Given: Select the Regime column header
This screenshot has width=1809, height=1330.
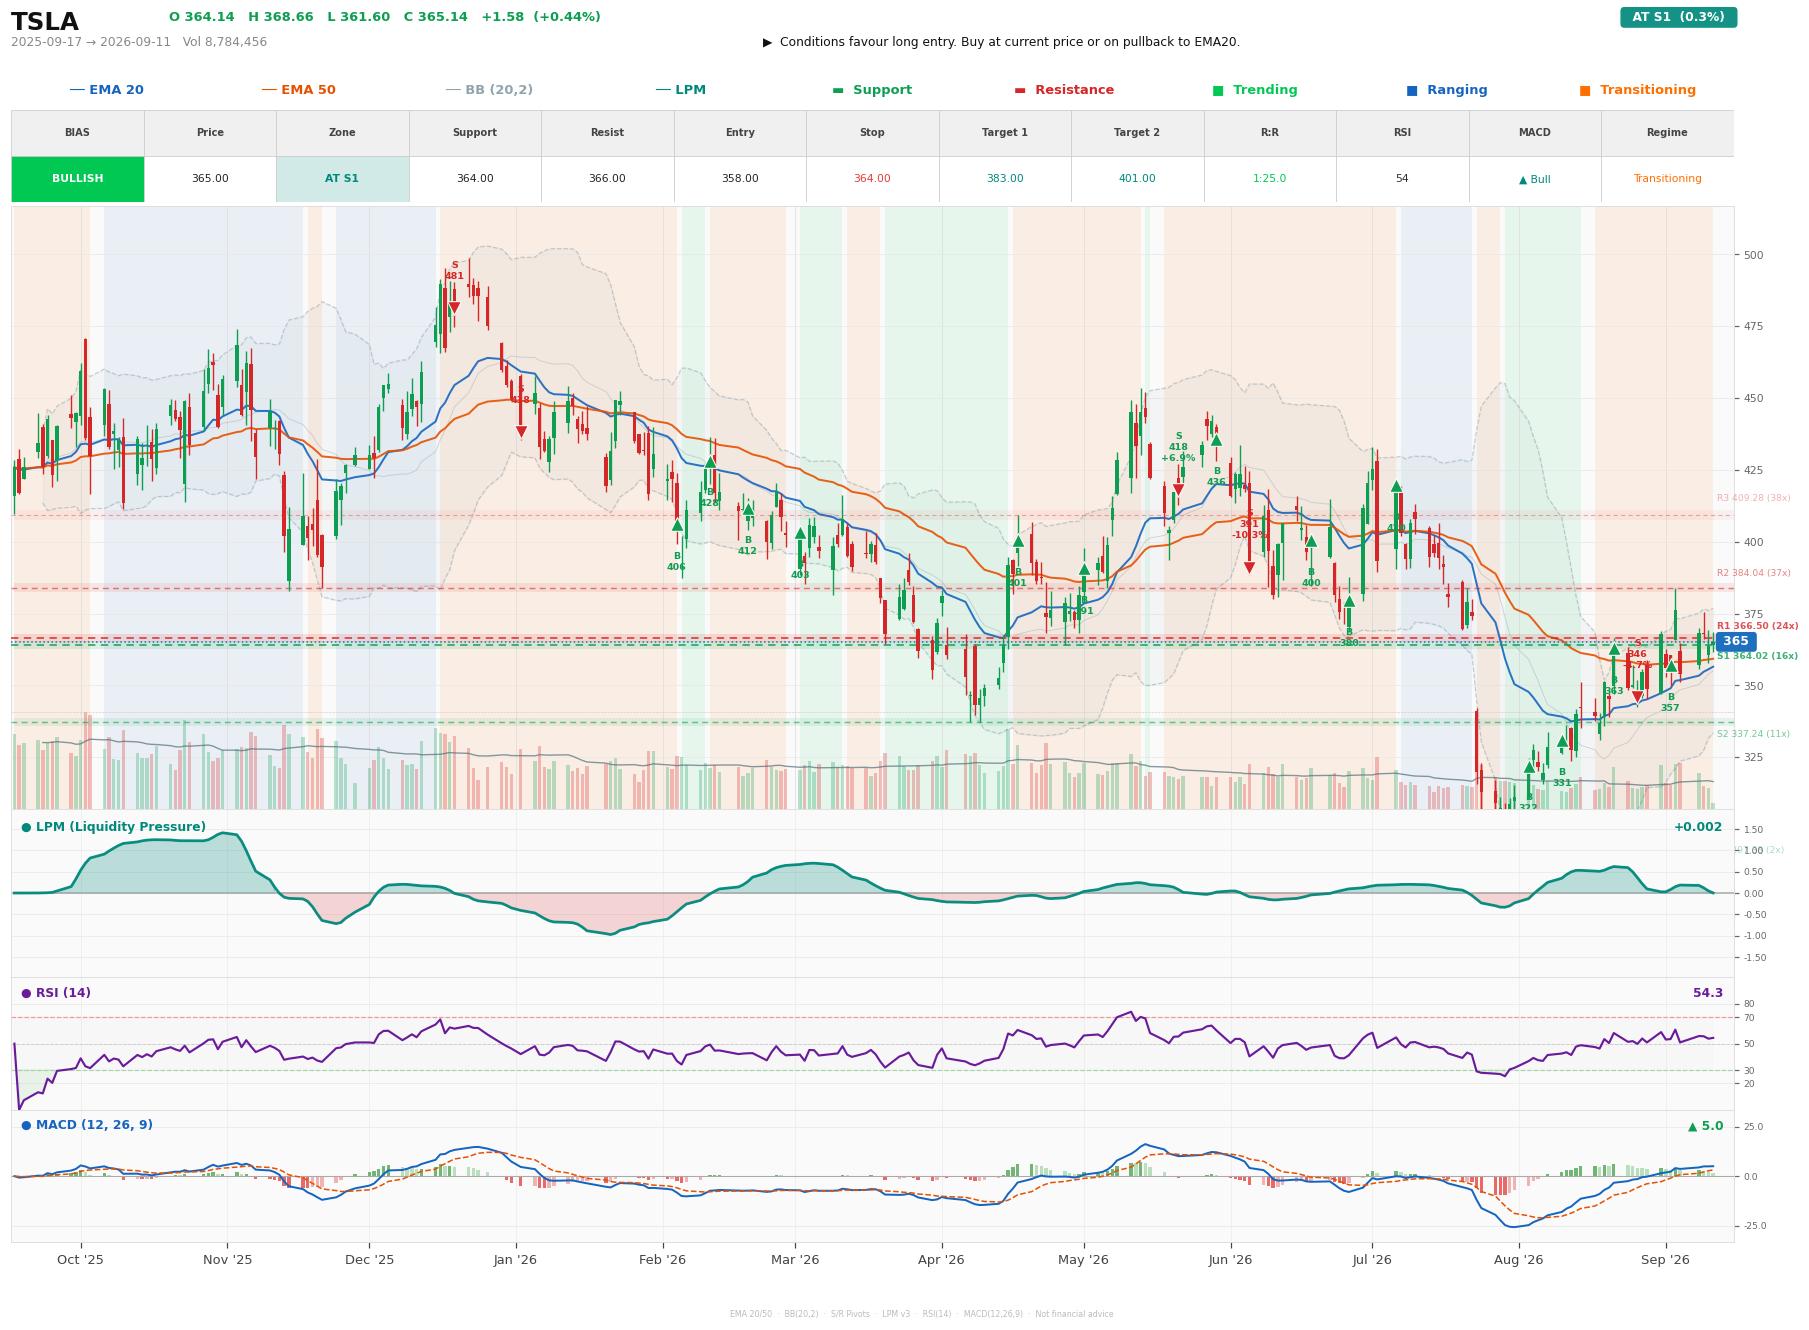Looking at the screenshot, I should 1667,133.
